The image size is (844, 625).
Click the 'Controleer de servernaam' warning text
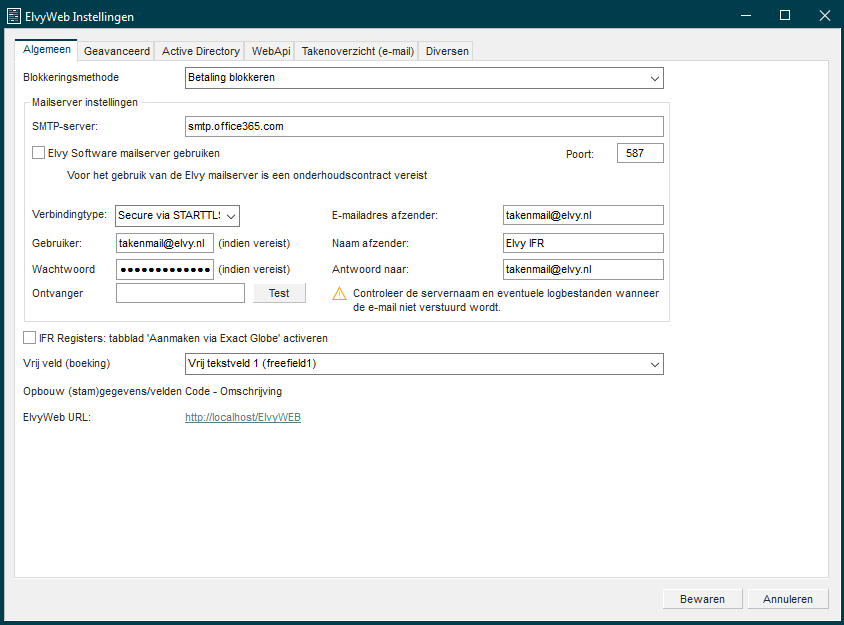point(506,300)
